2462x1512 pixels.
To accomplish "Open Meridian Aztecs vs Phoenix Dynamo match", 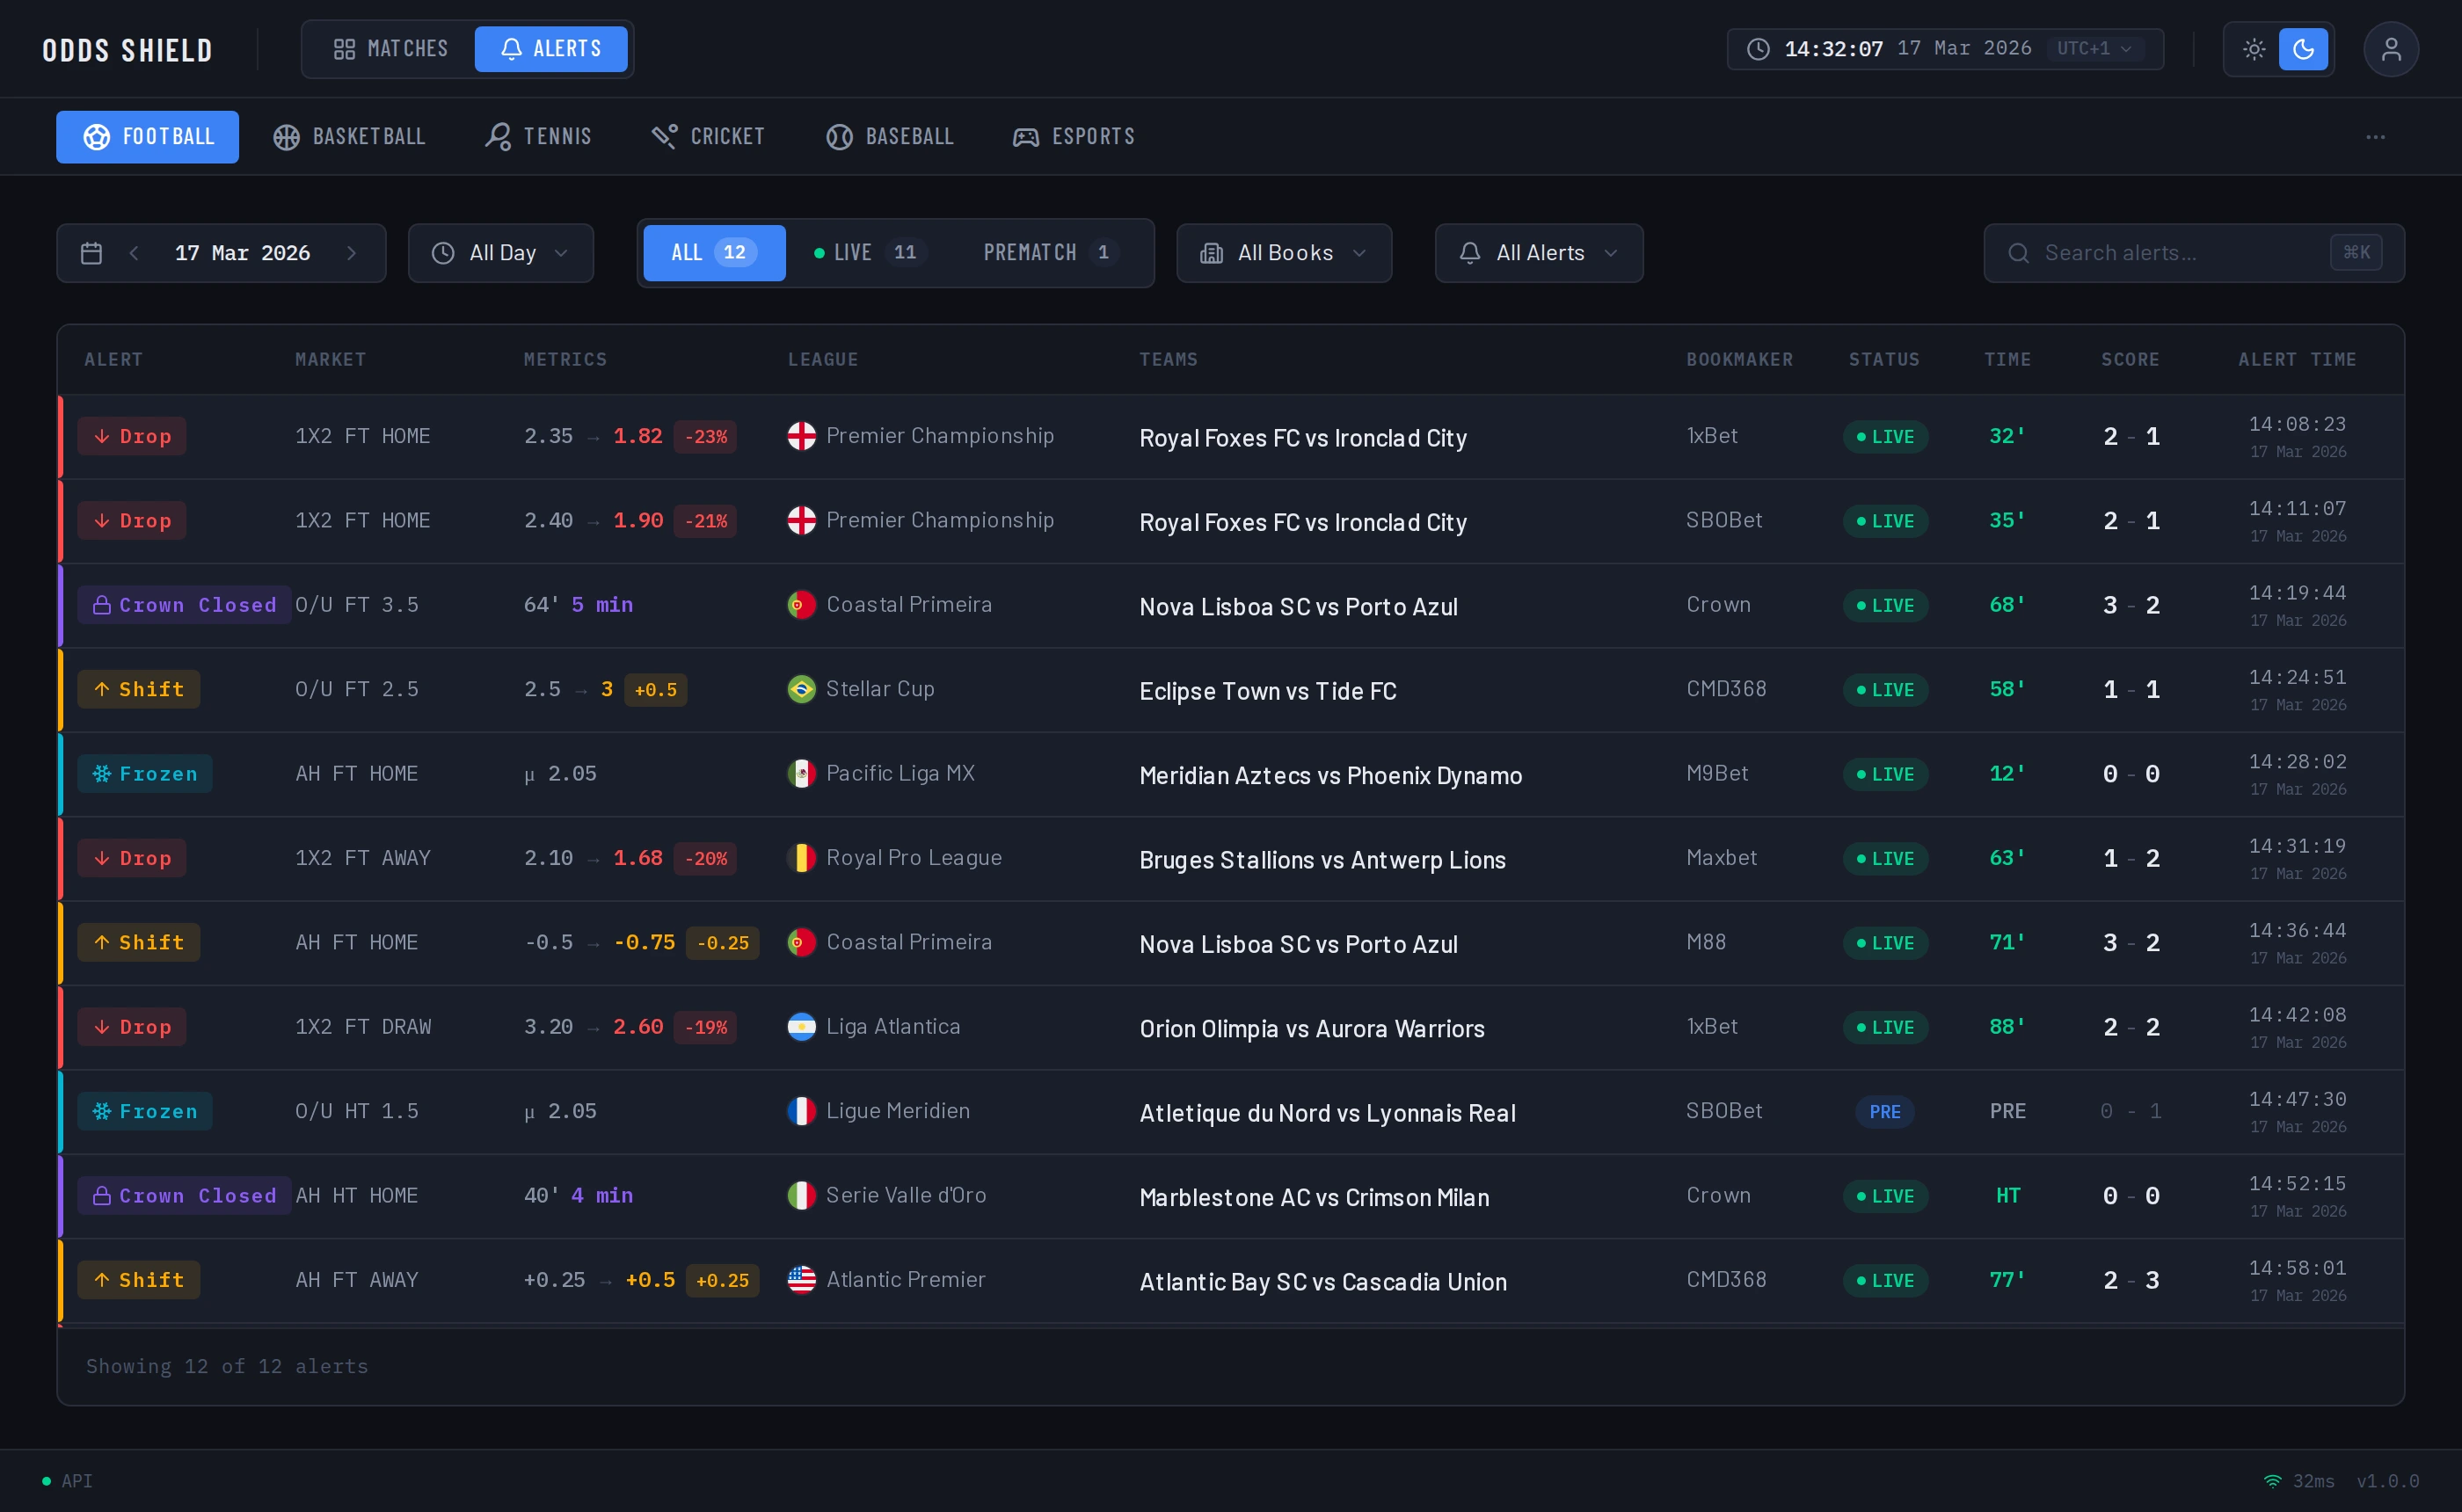I will 1331,776.
